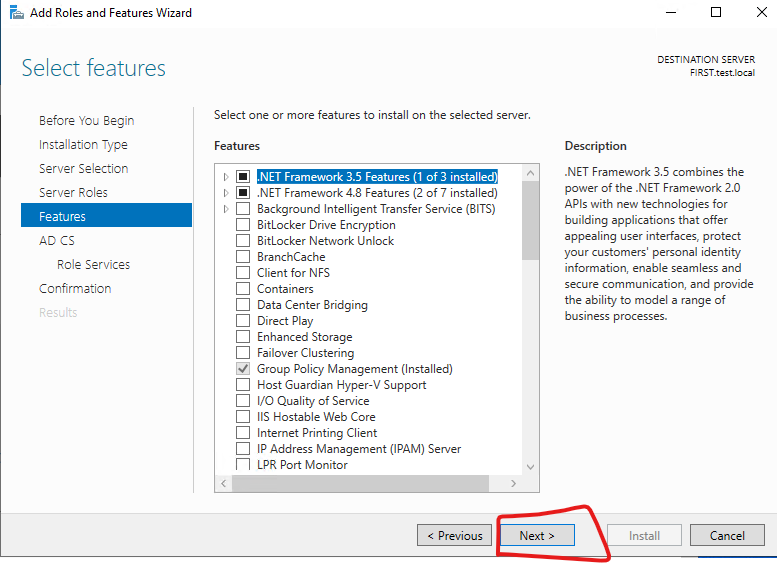
Task: Go to Confirmation step
Action: [x=75, y=288]
